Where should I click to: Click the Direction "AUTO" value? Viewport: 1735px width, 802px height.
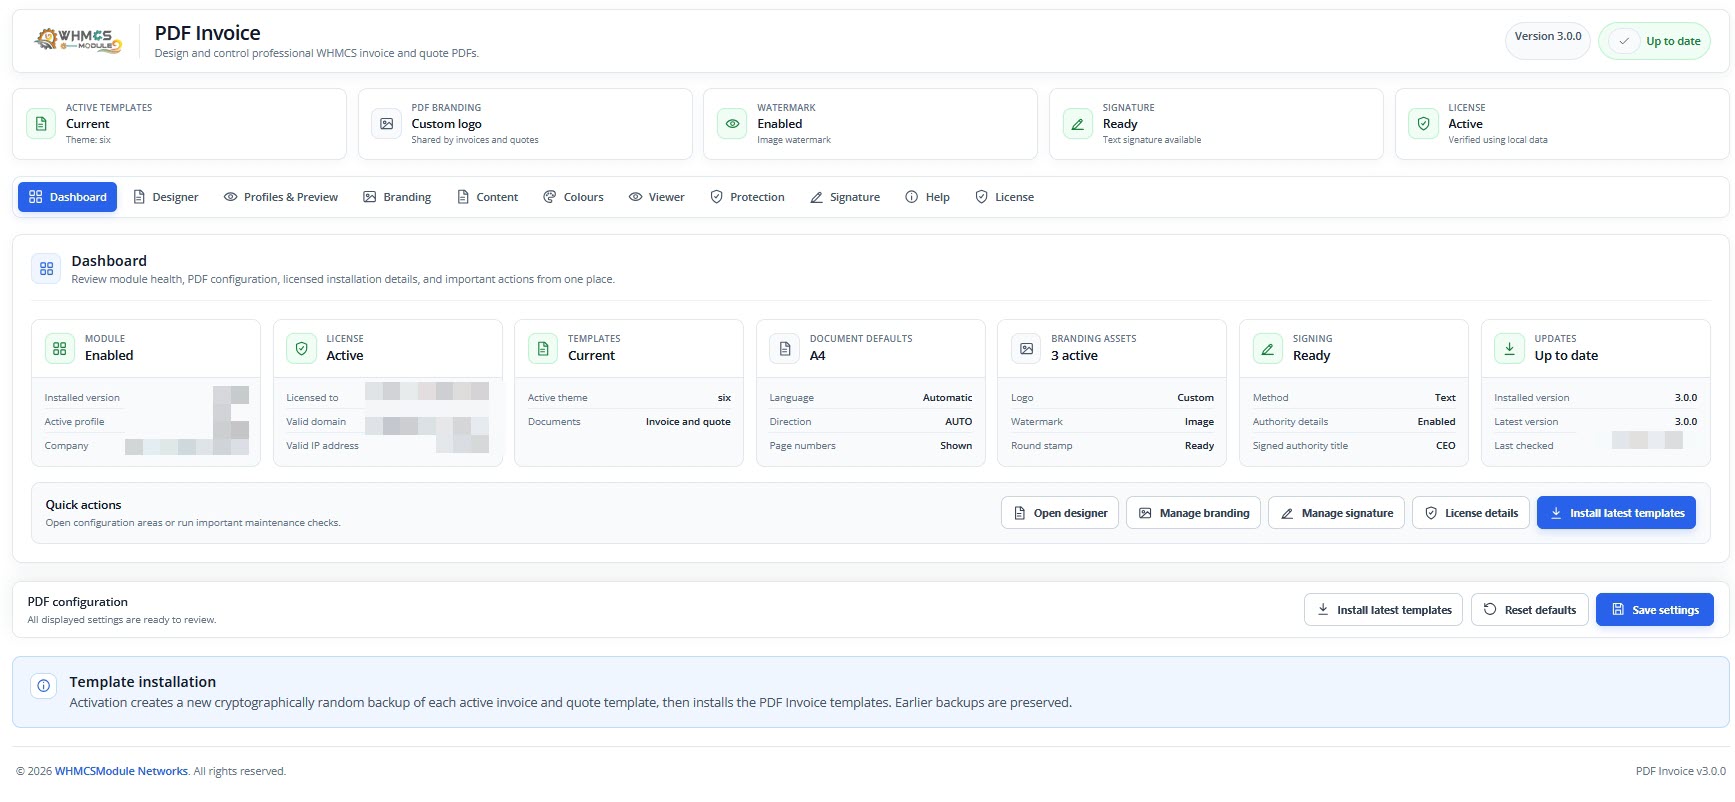point(959,422)
